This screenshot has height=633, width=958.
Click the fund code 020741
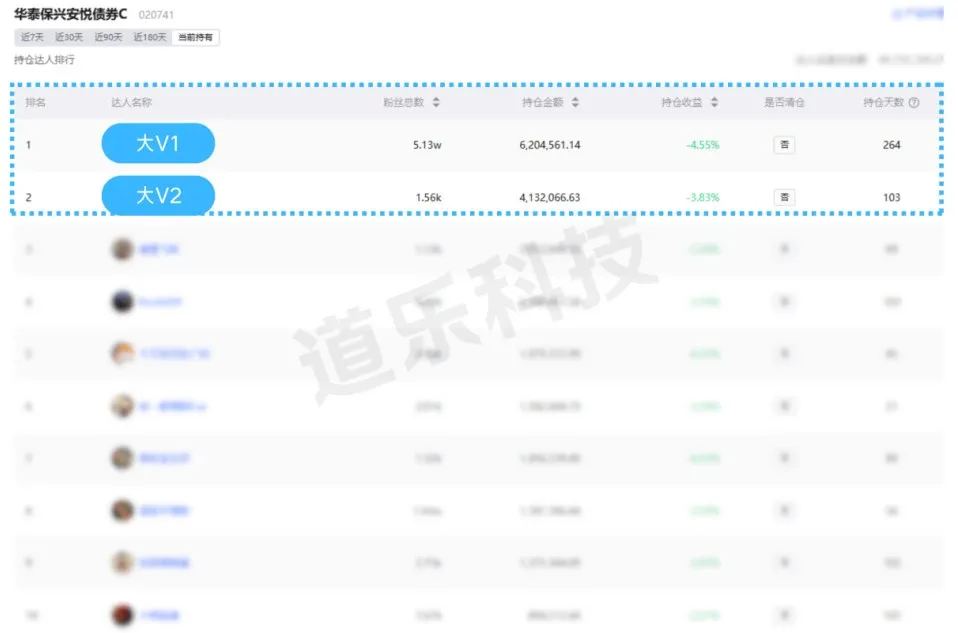[155, 16]
